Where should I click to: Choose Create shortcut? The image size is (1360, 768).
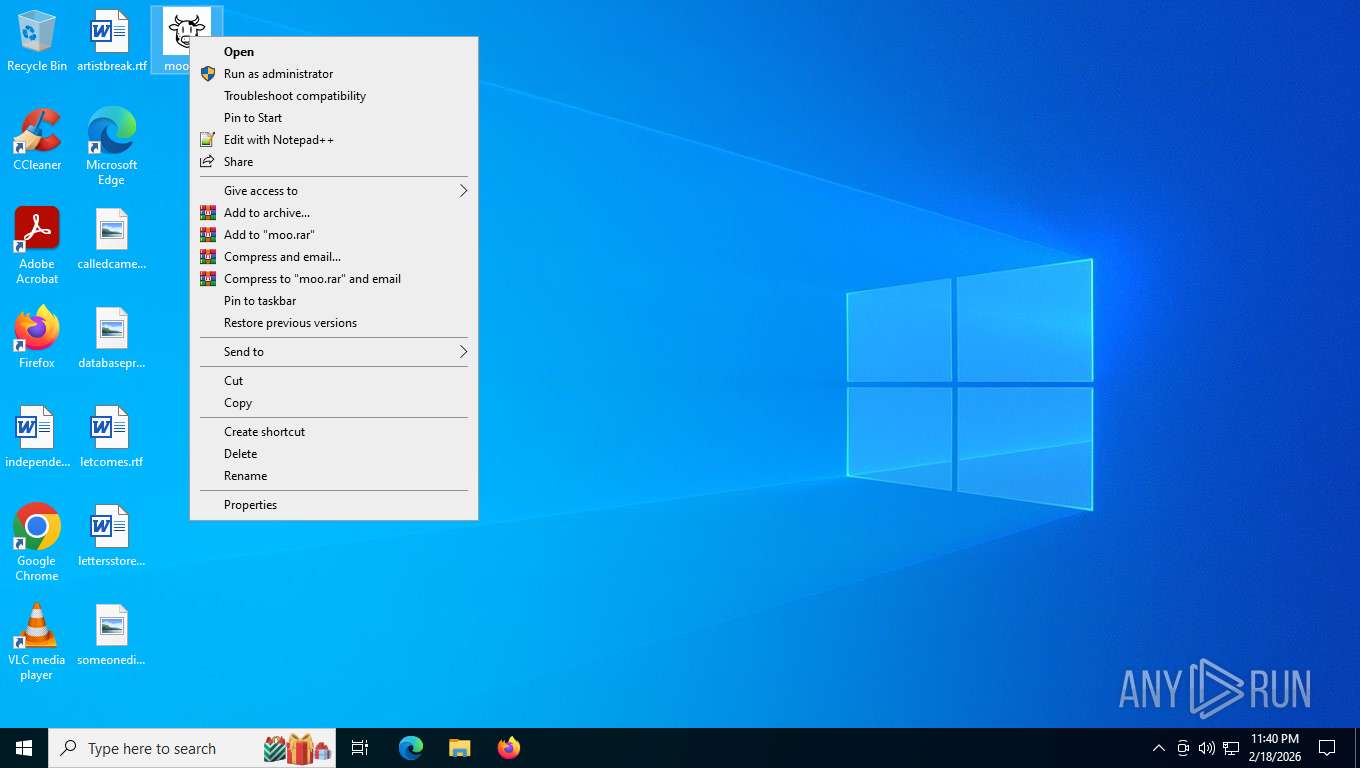click(x=334, y=432)
